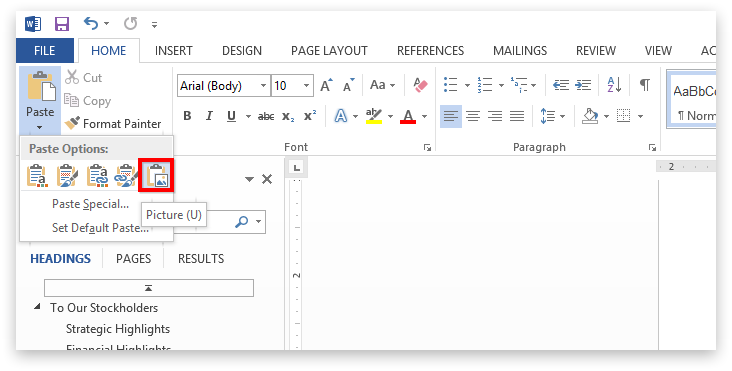
Task: Click the Undo arrow icon
Action: pyautogui.click(x=91, y=23)
